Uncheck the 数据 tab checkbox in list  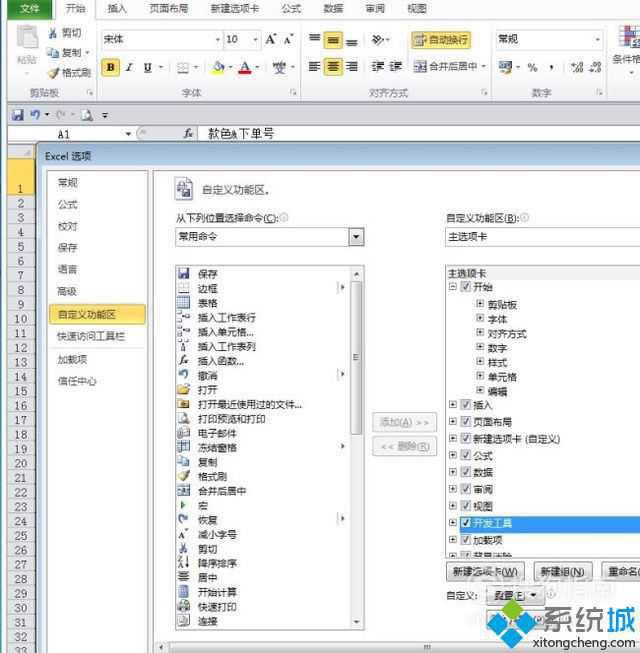click(466, 472)
